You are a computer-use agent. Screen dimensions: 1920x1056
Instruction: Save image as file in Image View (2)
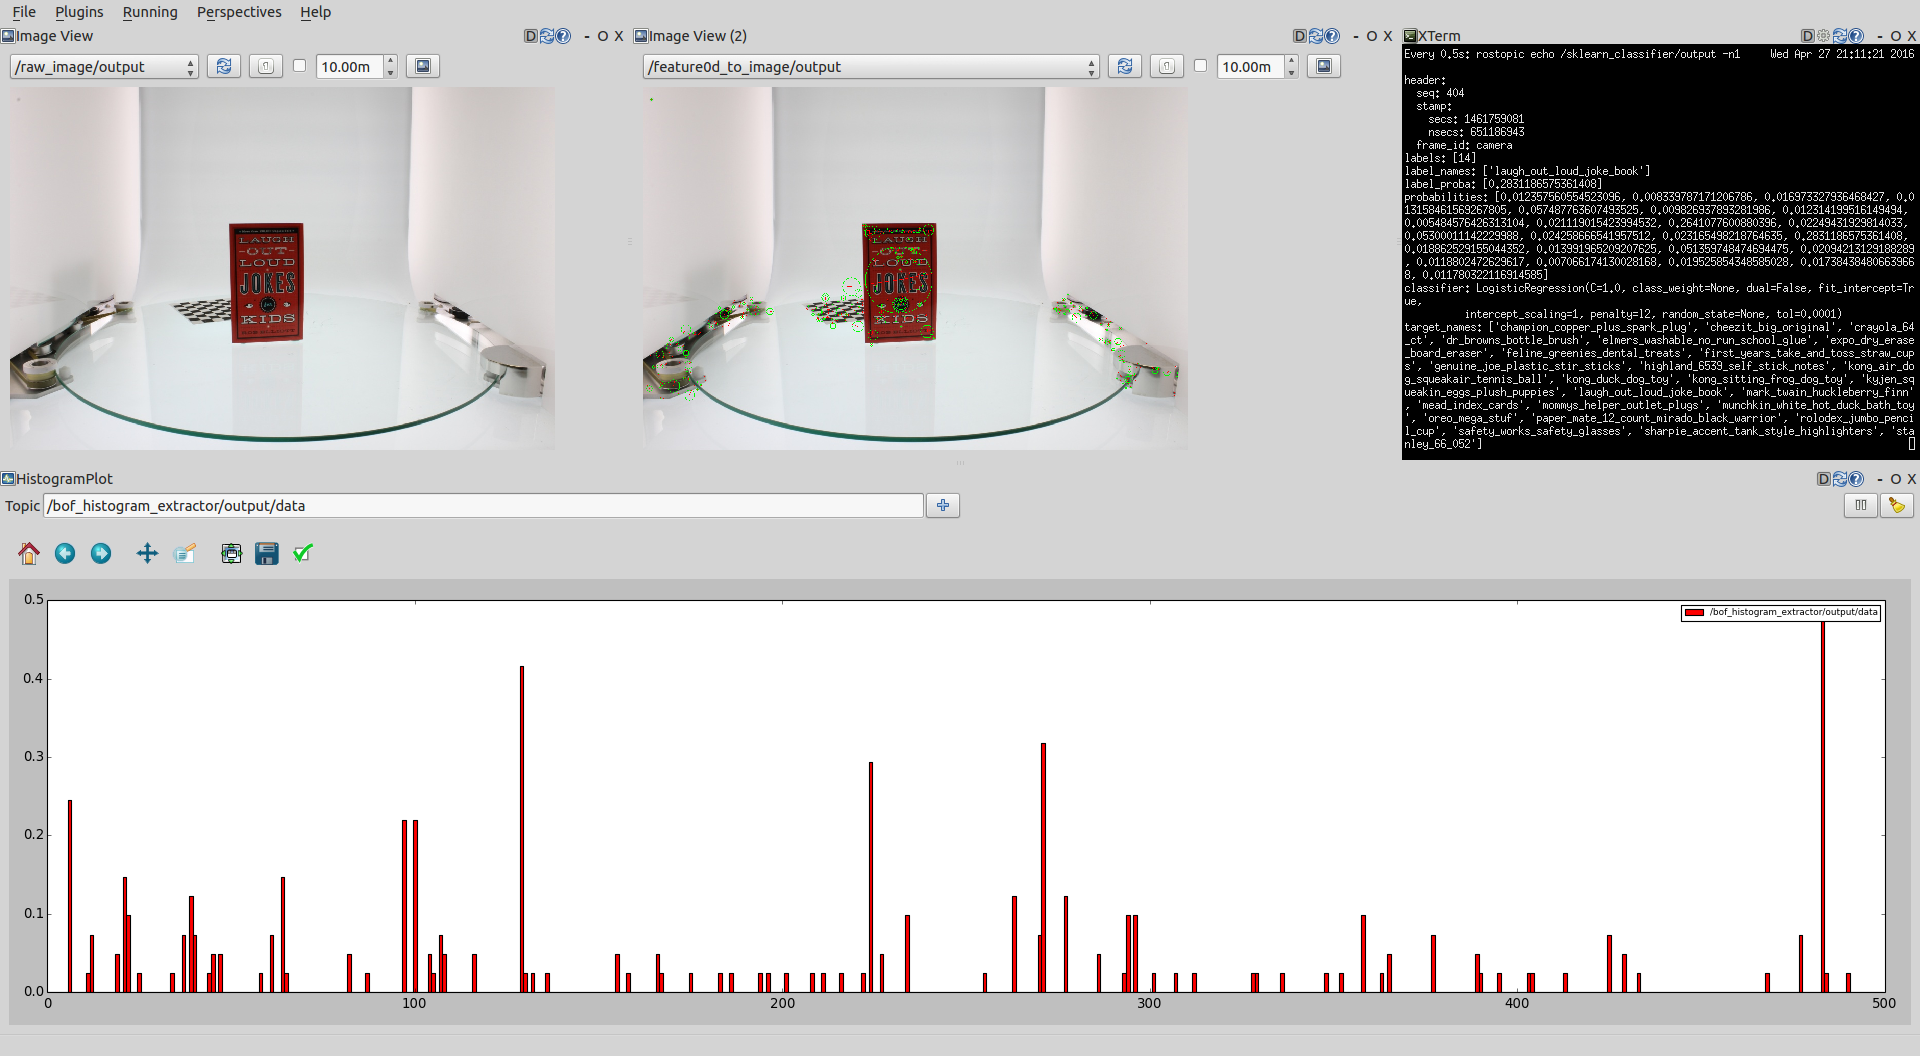point(1324,66)
